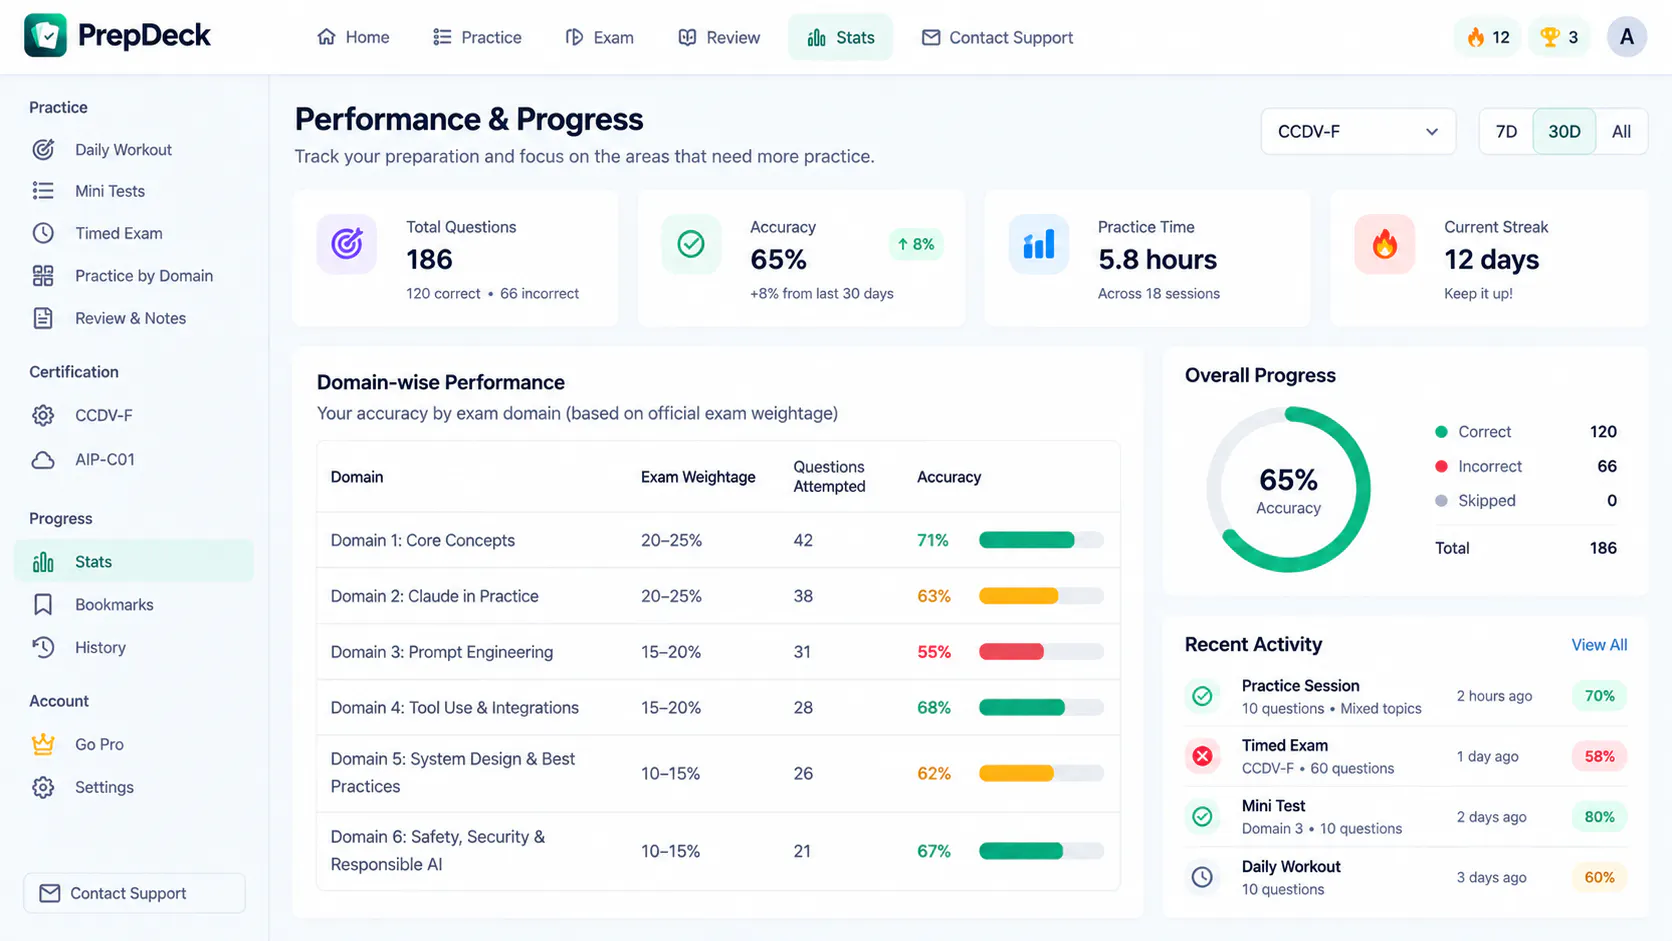
Task: Click the Contact Support button in sidebar
Action: 134,893
